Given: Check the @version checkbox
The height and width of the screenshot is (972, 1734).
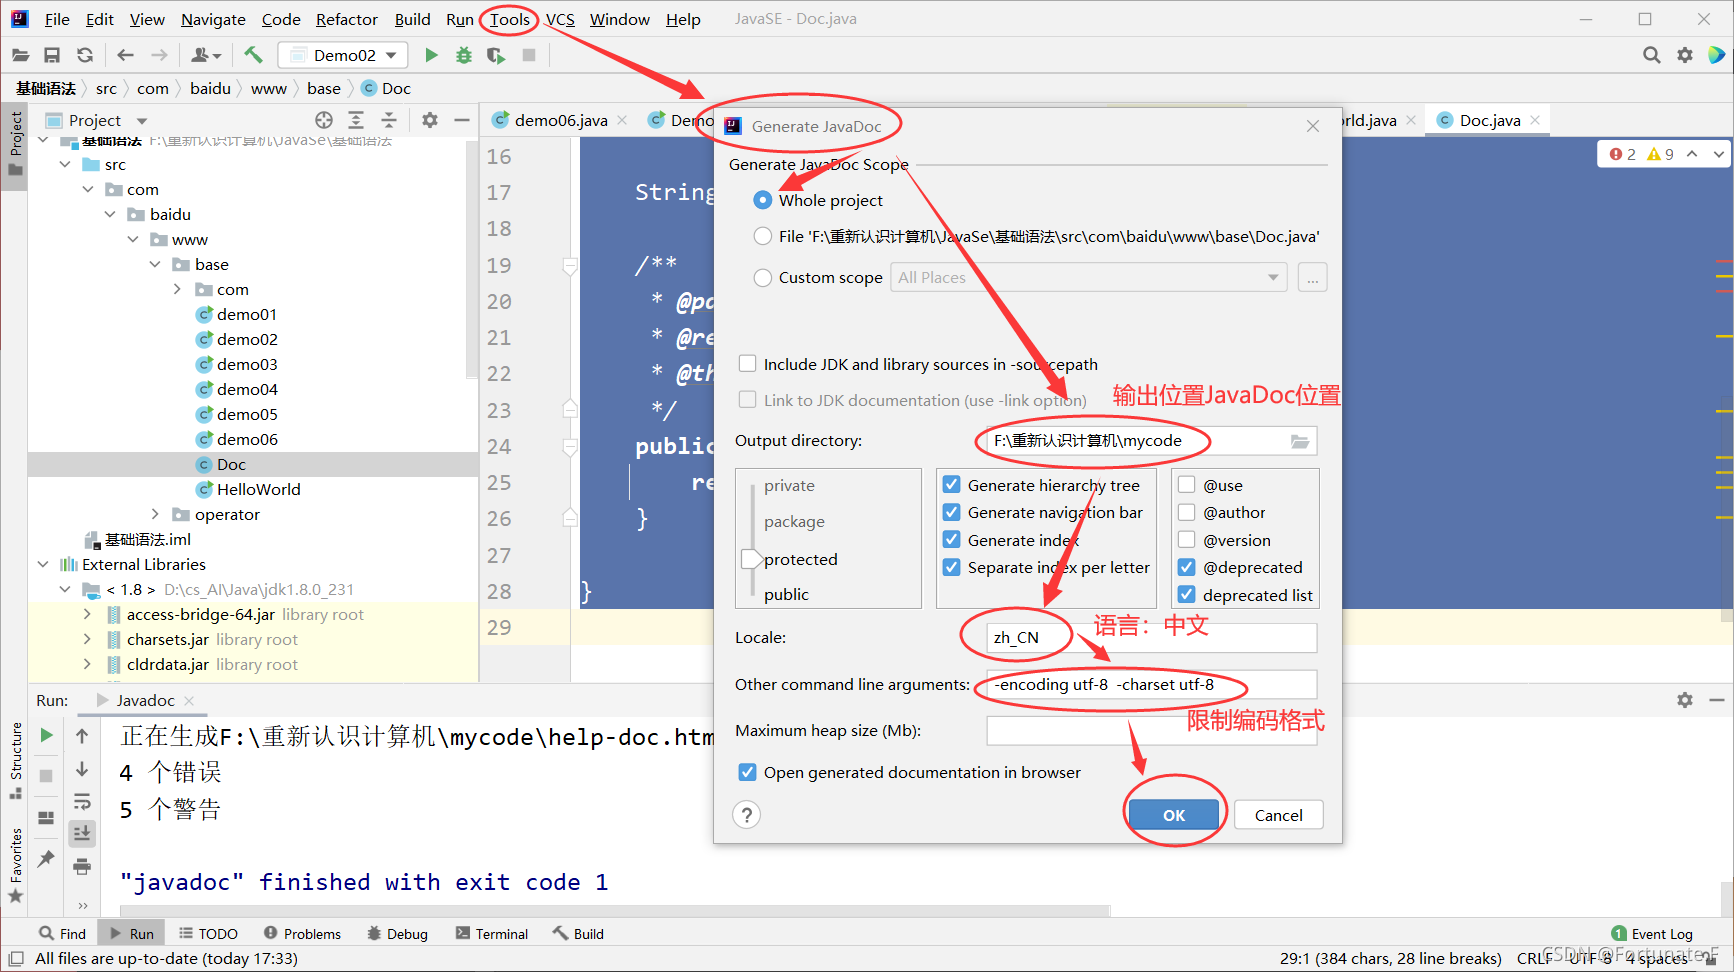Looking at the screenshot, I should pos(1187,540).
